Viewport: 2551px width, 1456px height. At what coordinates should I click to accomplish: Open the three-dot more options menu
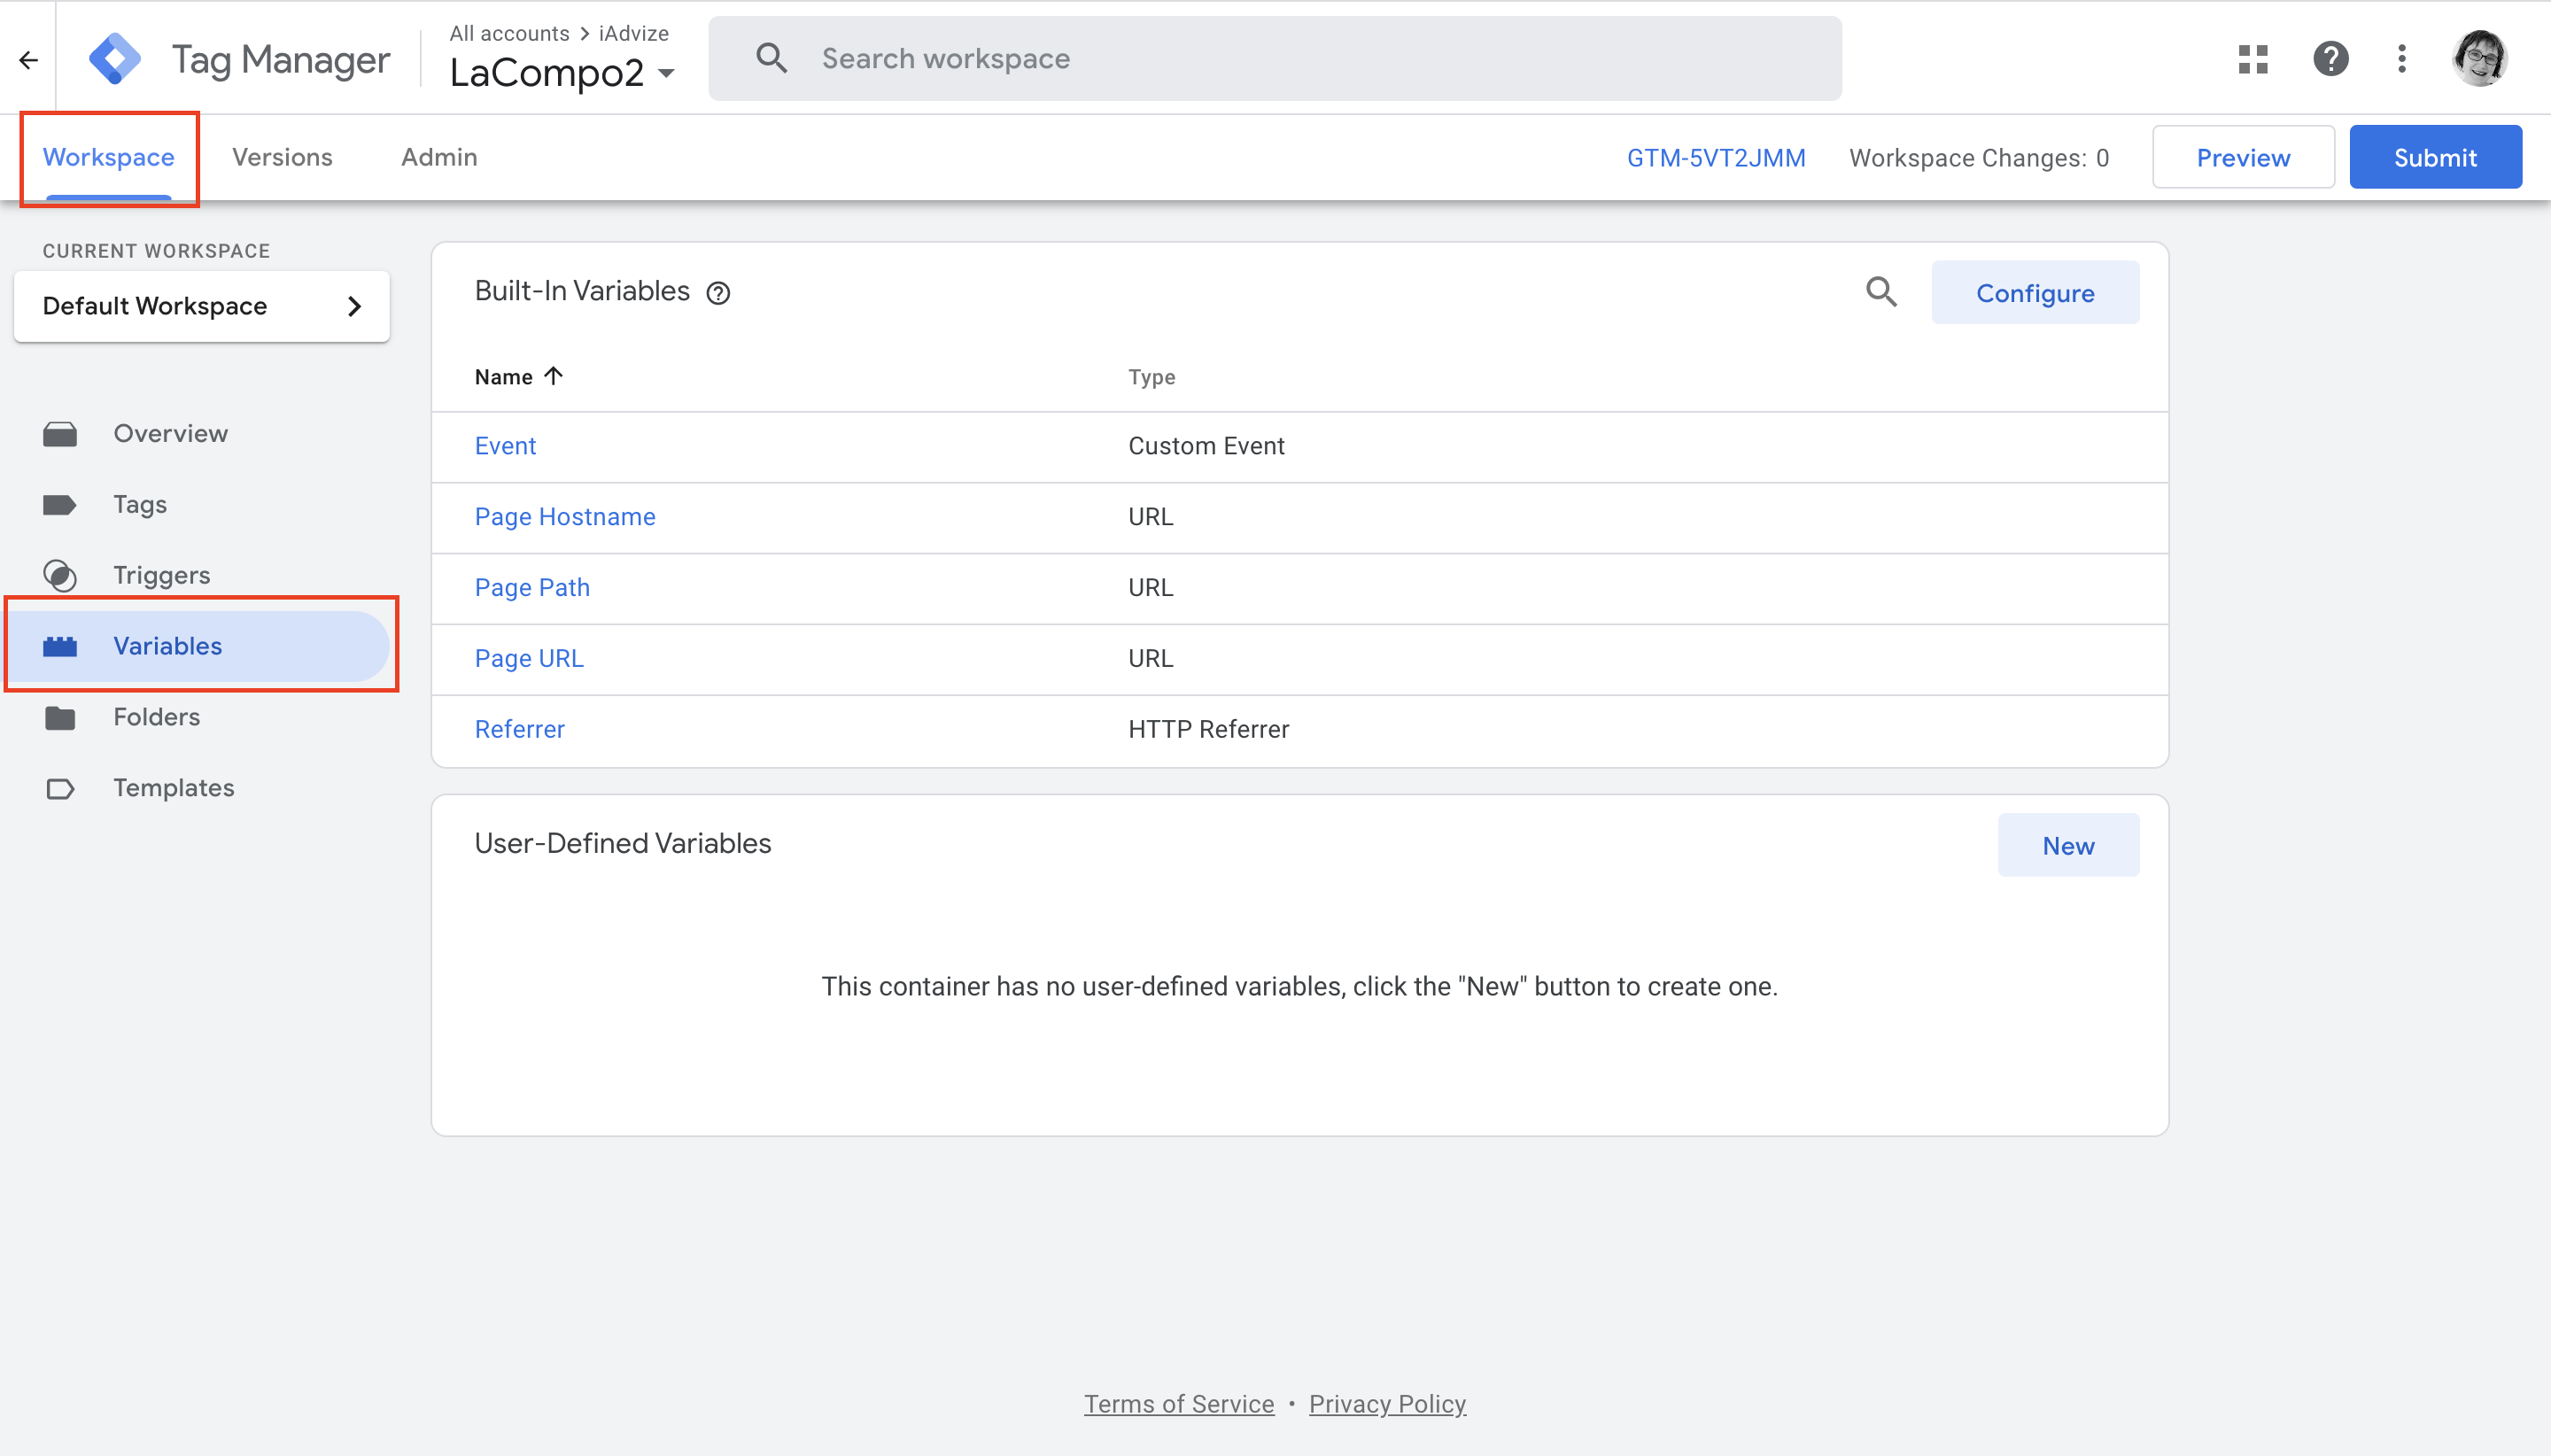(2401, 59)
